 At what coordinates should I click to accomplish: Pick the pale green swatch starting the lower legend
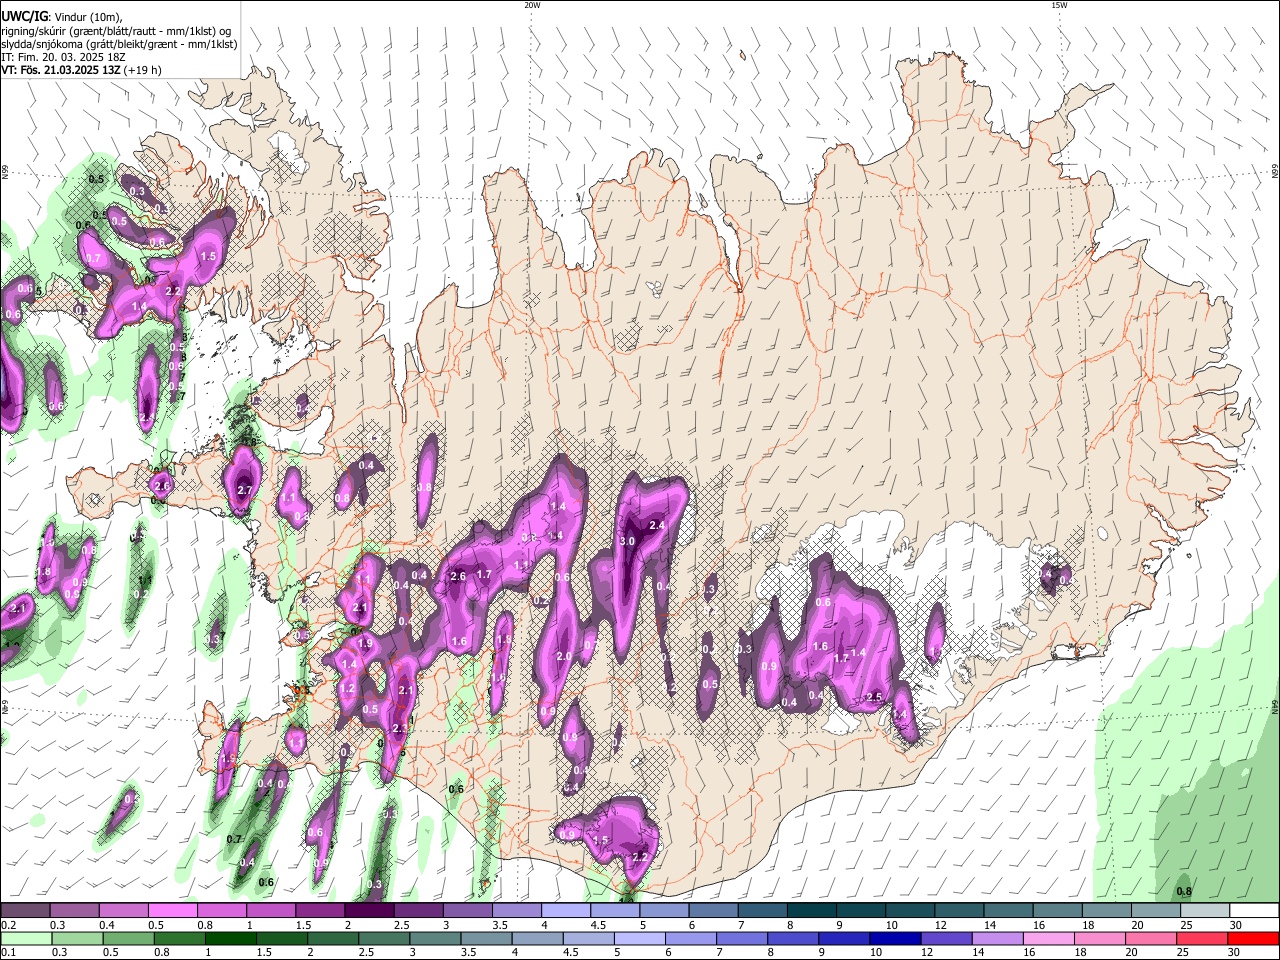coord(26,938)
